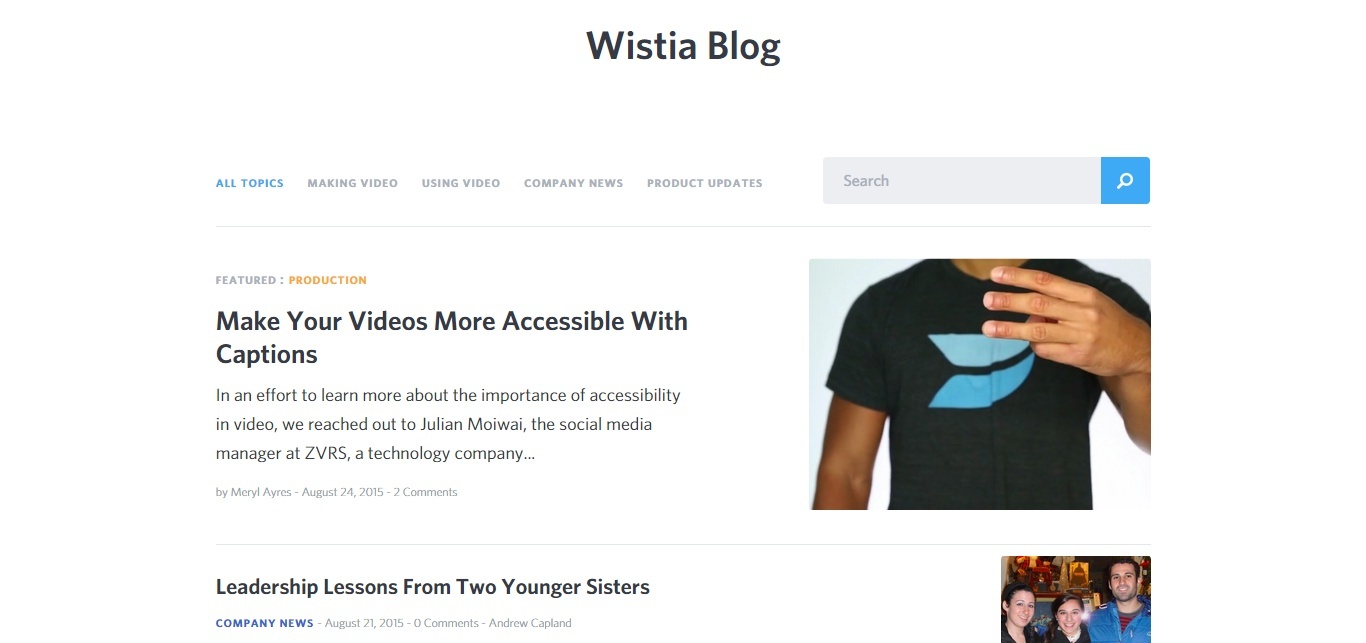
Task: Switch to the Using Video topic
Action: [x=461, y=183]
